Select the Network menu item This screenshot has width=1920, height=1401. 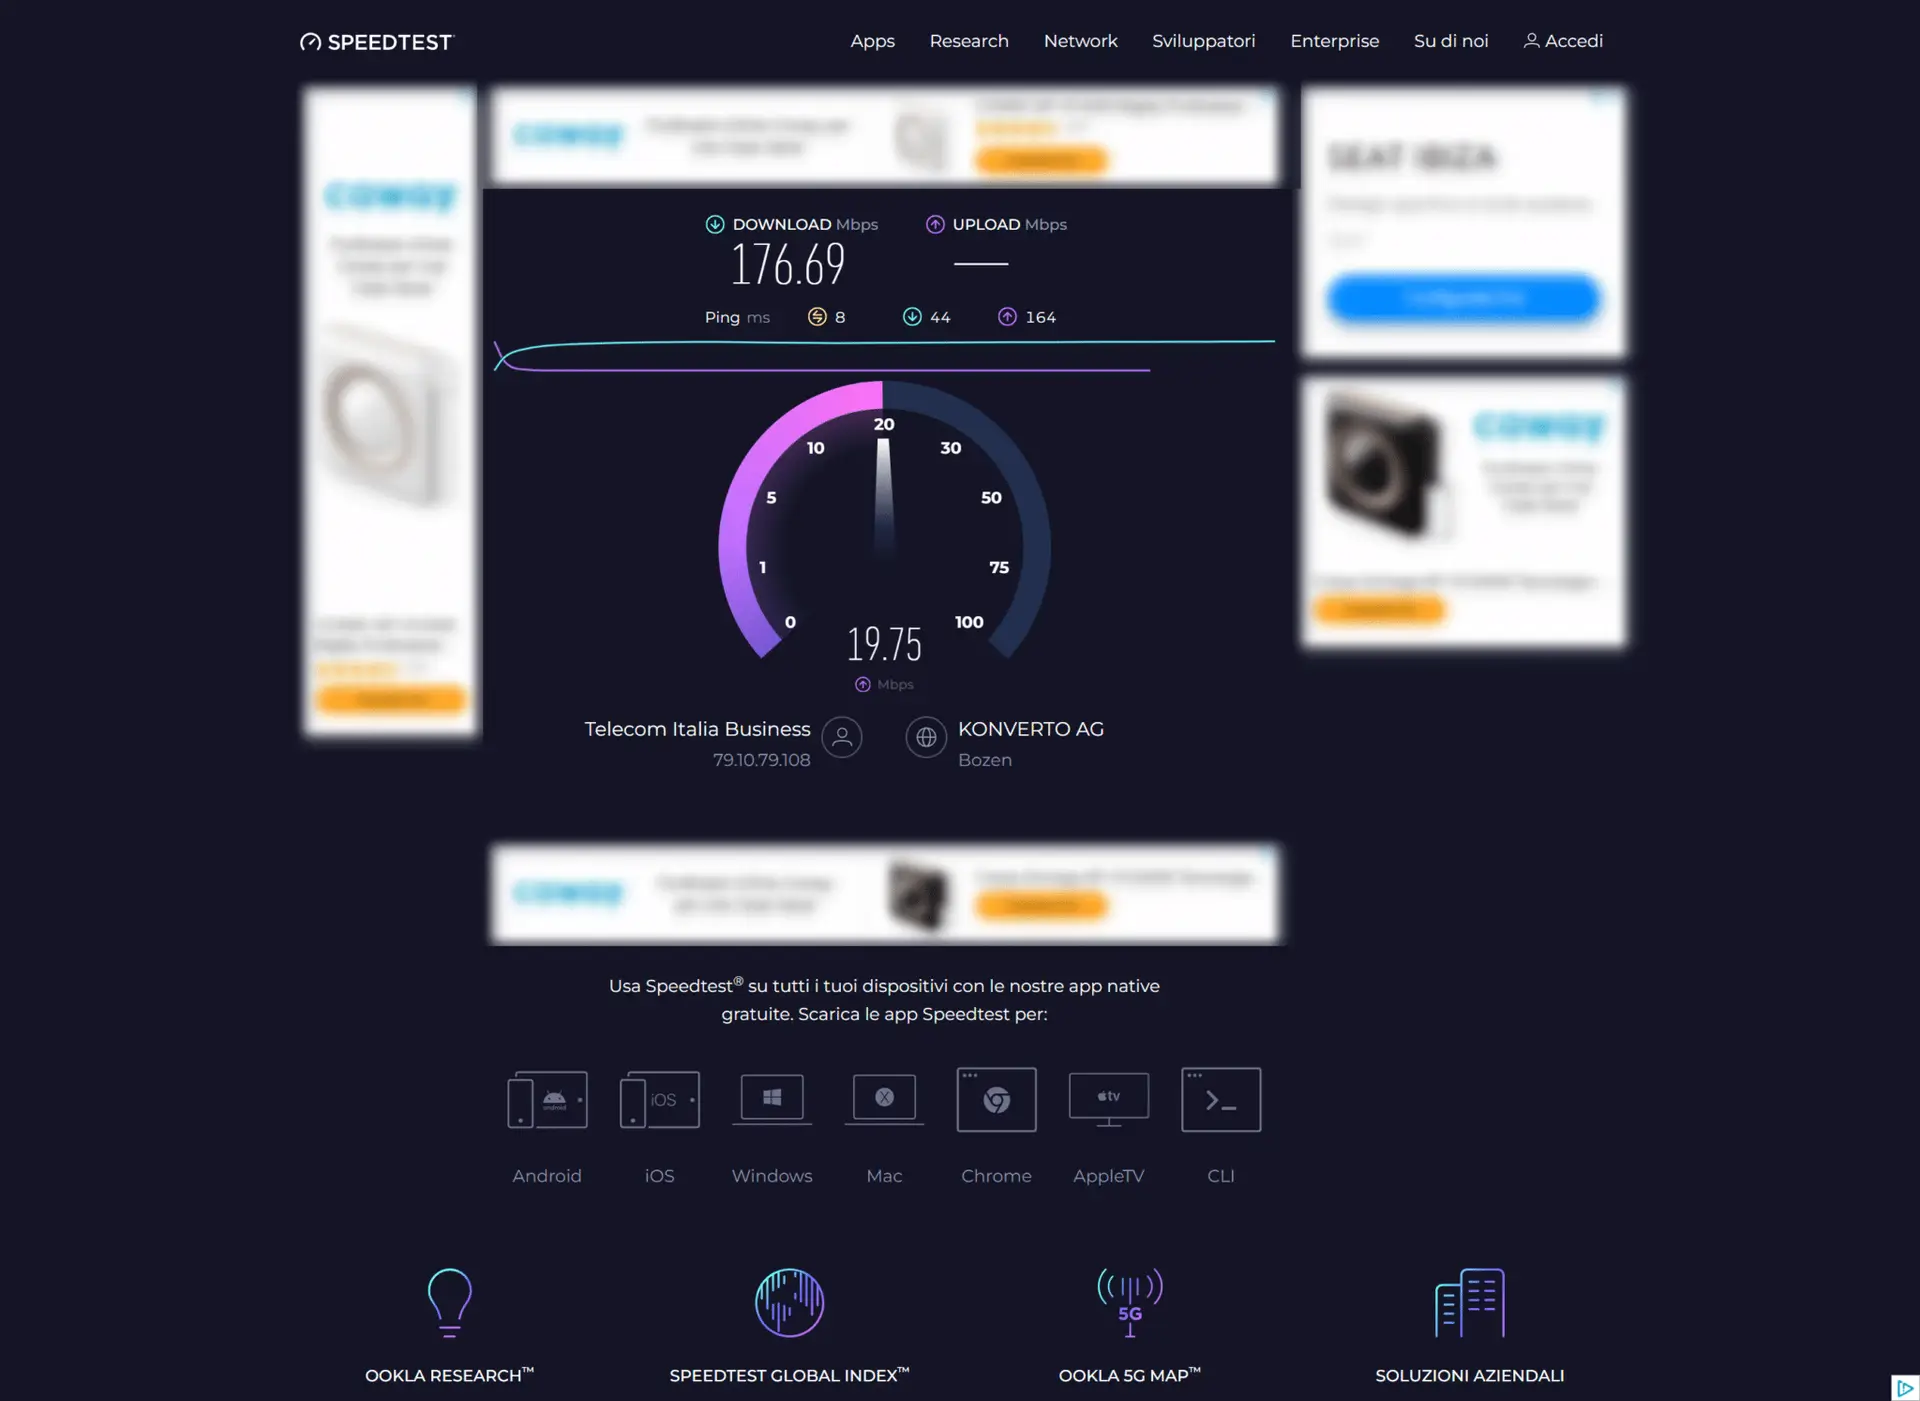[1079, 40]
